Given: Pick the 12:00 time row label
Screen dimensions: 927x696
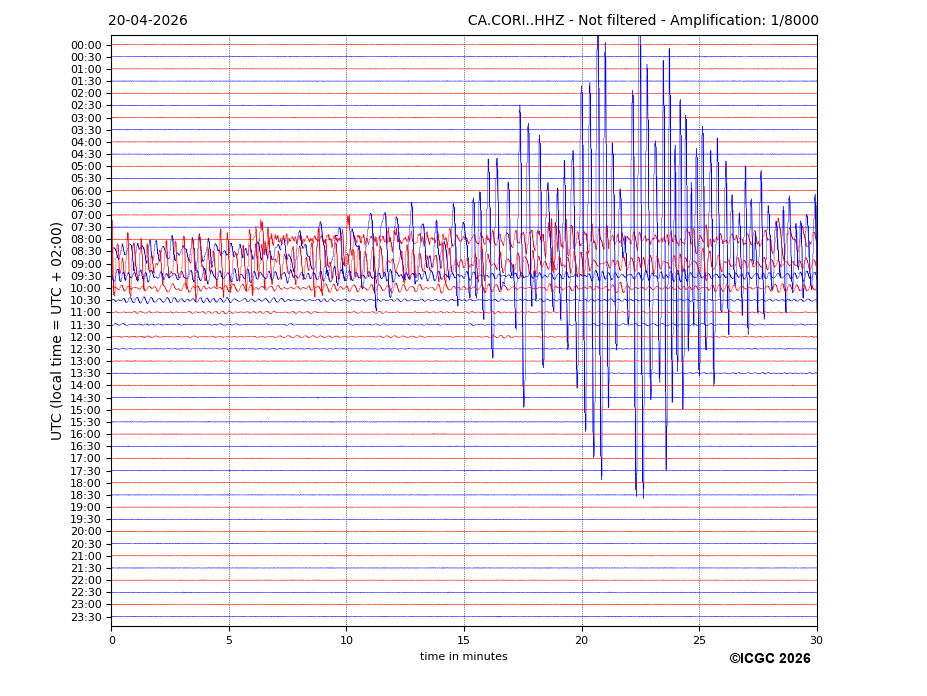Looking at the screenshot, I should (86, 337).
